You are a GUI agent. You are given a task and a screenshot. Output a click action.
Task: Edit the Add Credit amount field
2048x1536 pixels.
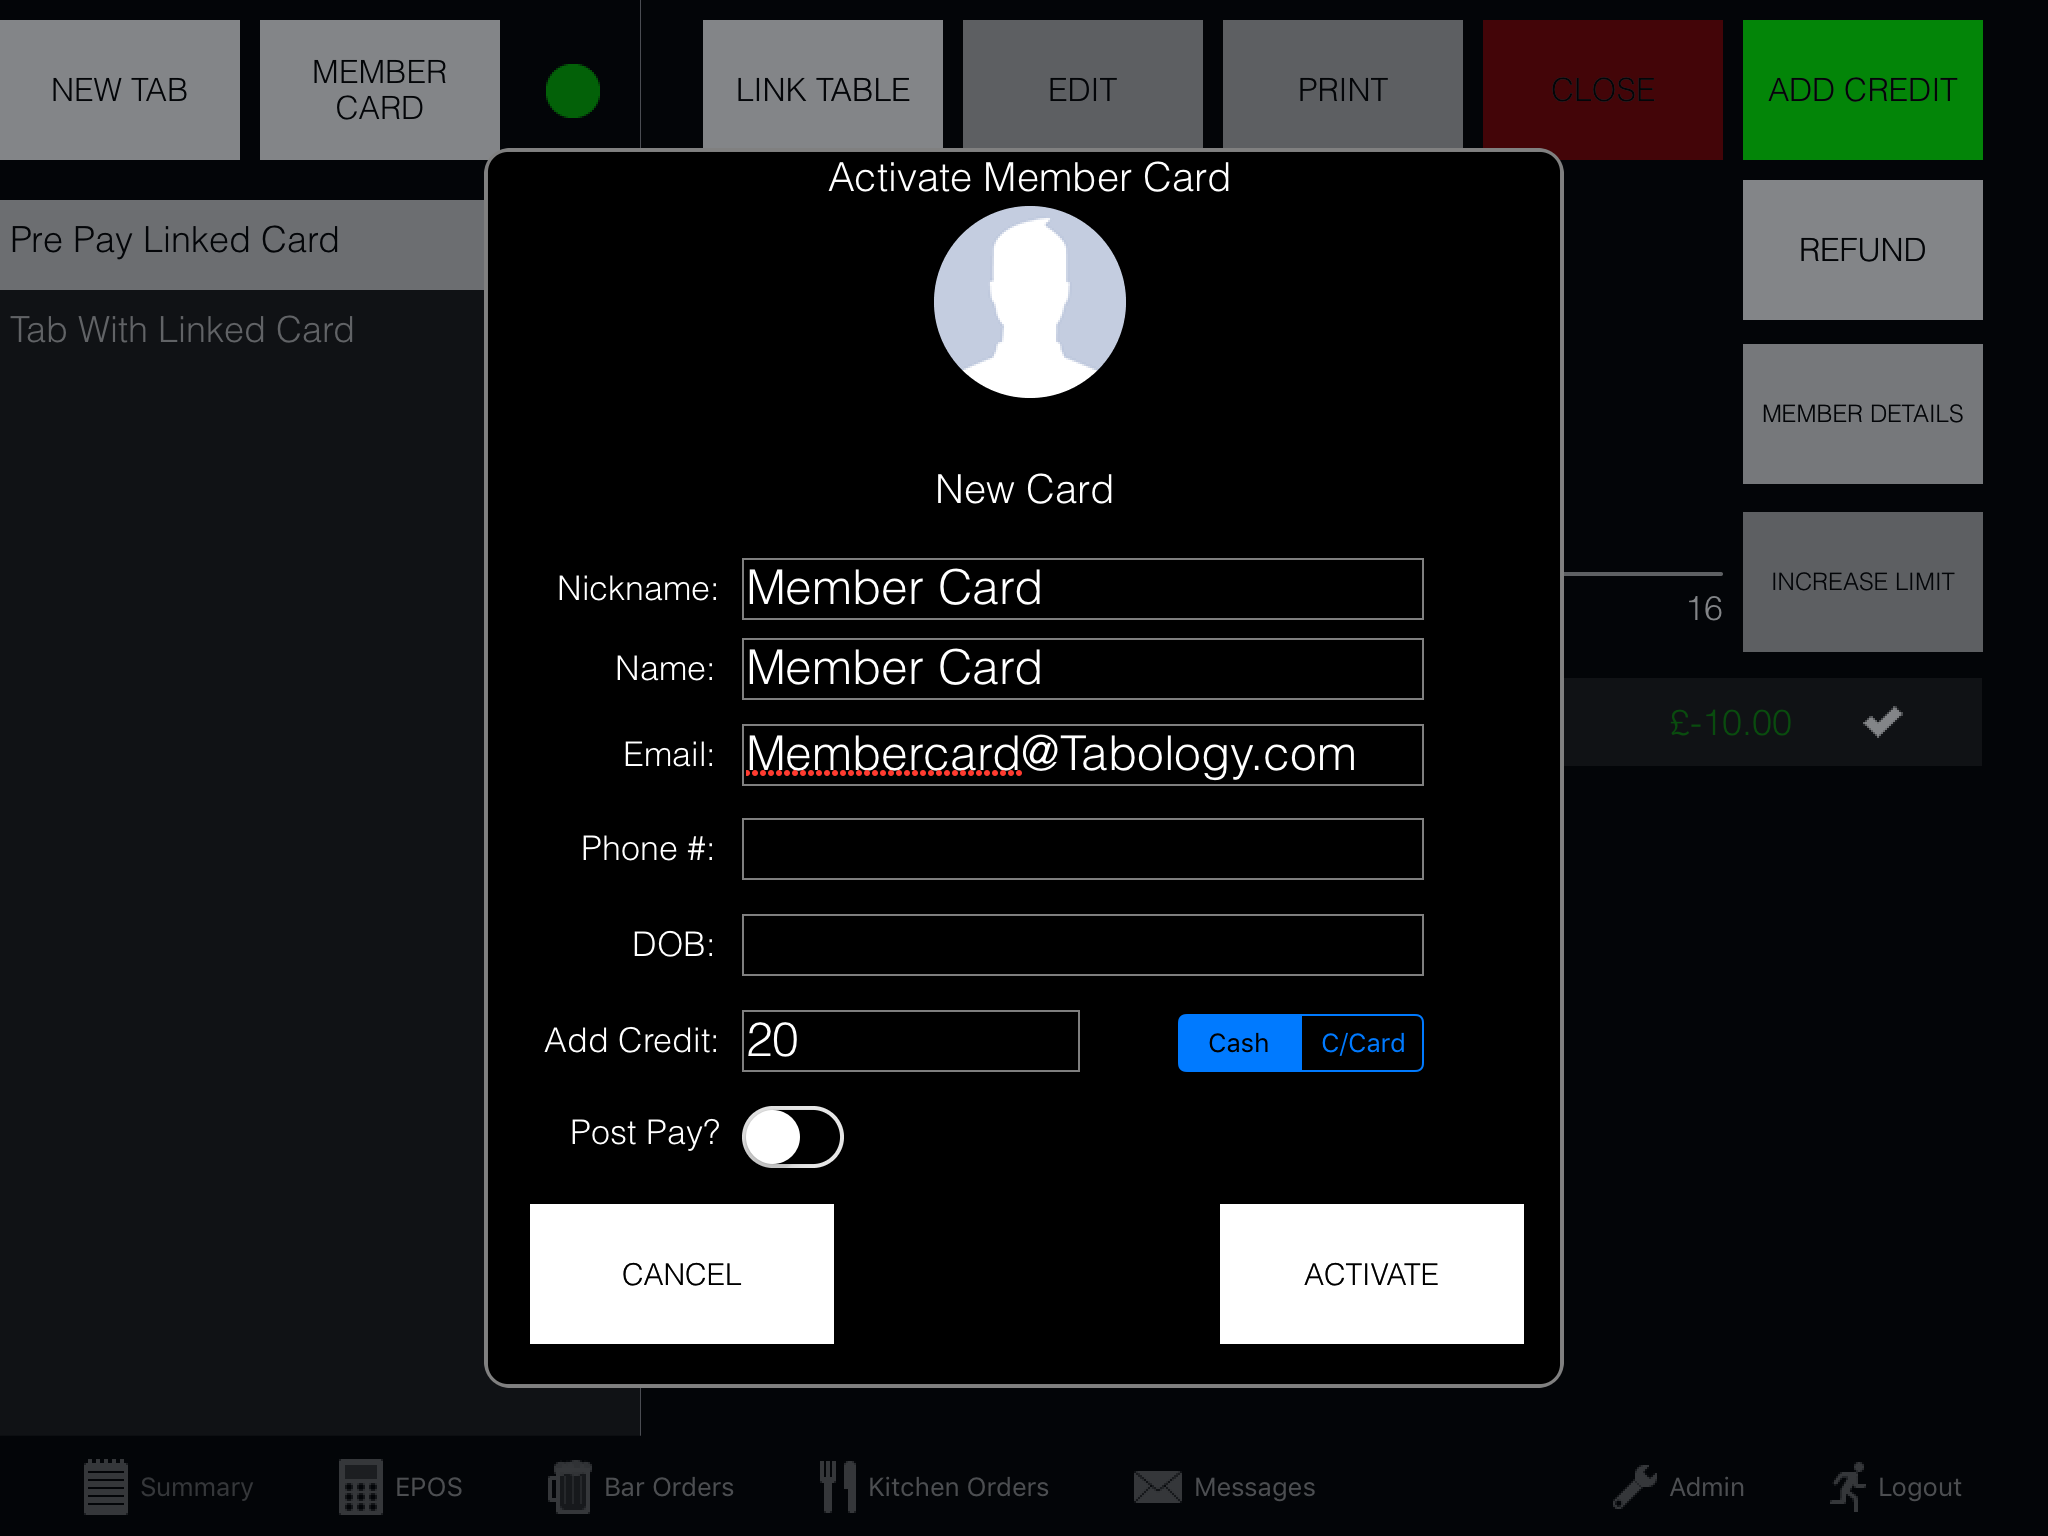point(910,1041)
